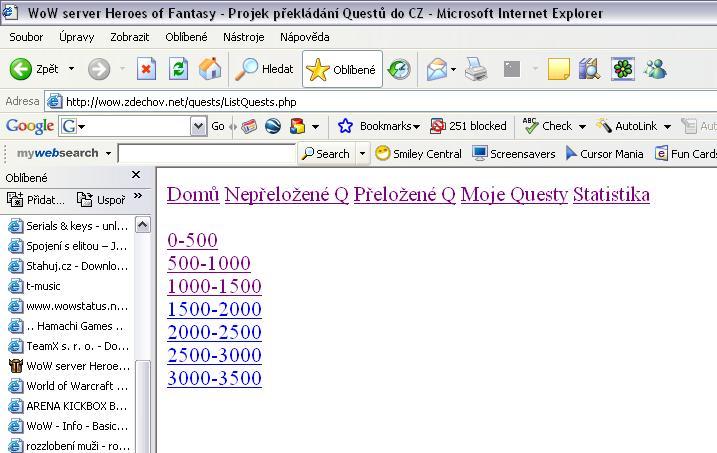The image size is (717, 453).
Task: Expand favorites panel overflow chevron
Action: tap(138, 196)
